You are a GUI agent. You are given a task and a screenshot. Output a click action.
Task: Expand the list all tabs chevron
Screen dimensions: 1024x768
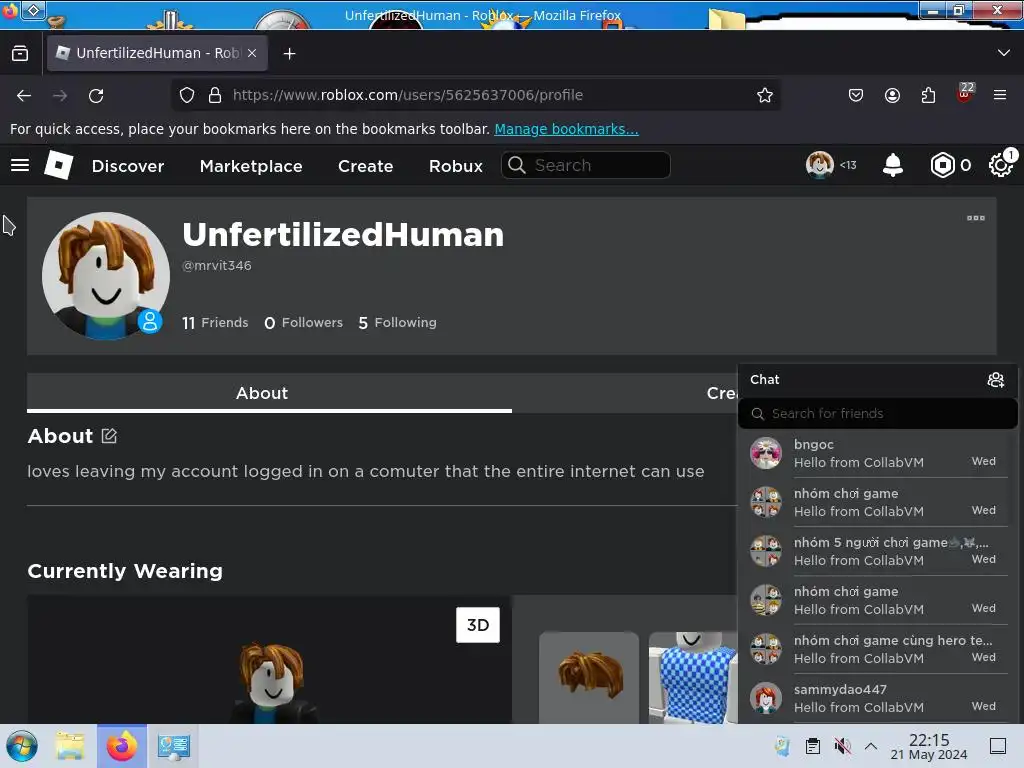(x=1004, y=53)
